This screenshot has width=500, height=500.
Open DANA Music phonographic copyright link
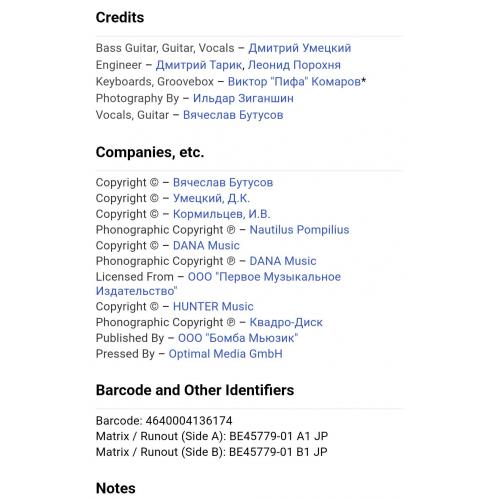point(283,261)
